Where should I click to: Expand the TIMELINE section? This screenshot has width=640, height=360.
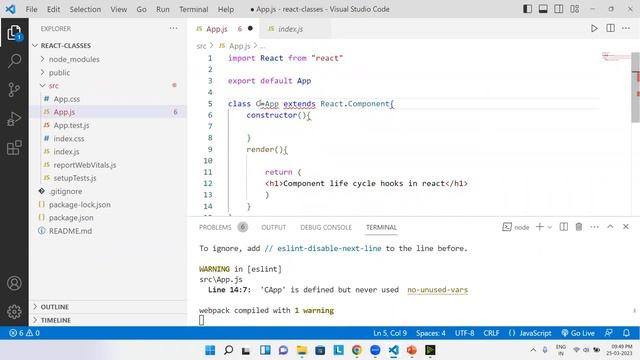(56, 320)
